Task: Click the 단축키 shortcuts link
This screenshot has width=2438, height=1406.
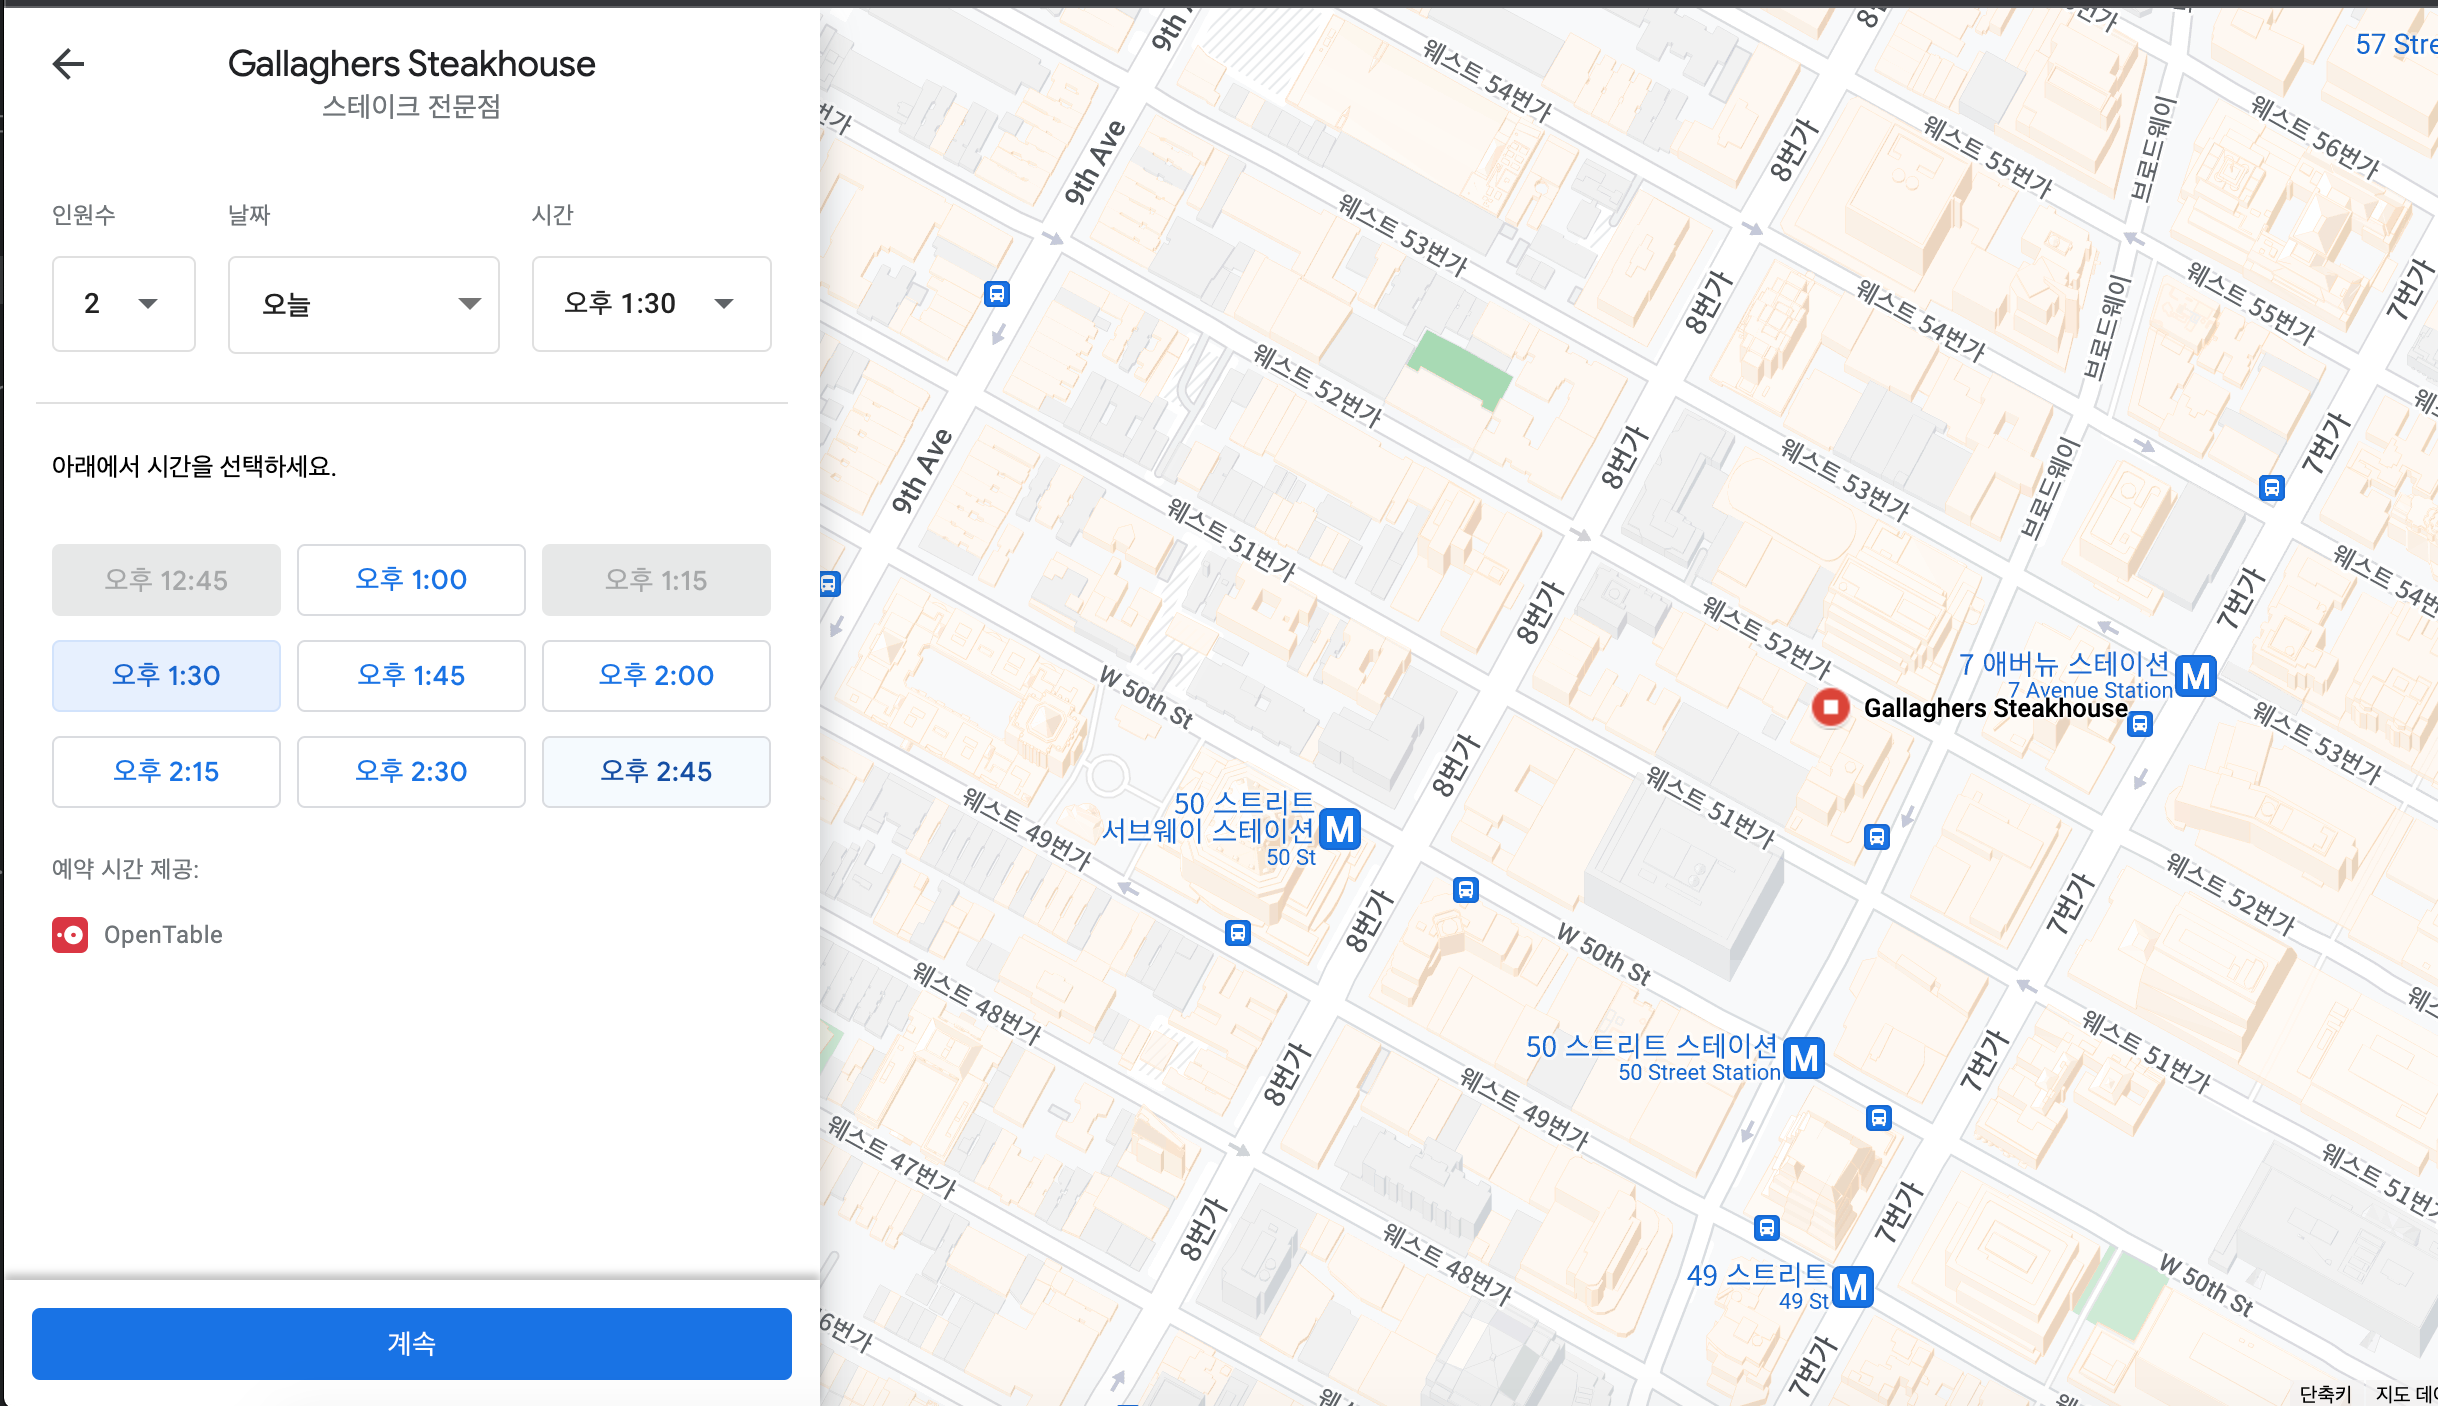Action: point(2325,1394)
